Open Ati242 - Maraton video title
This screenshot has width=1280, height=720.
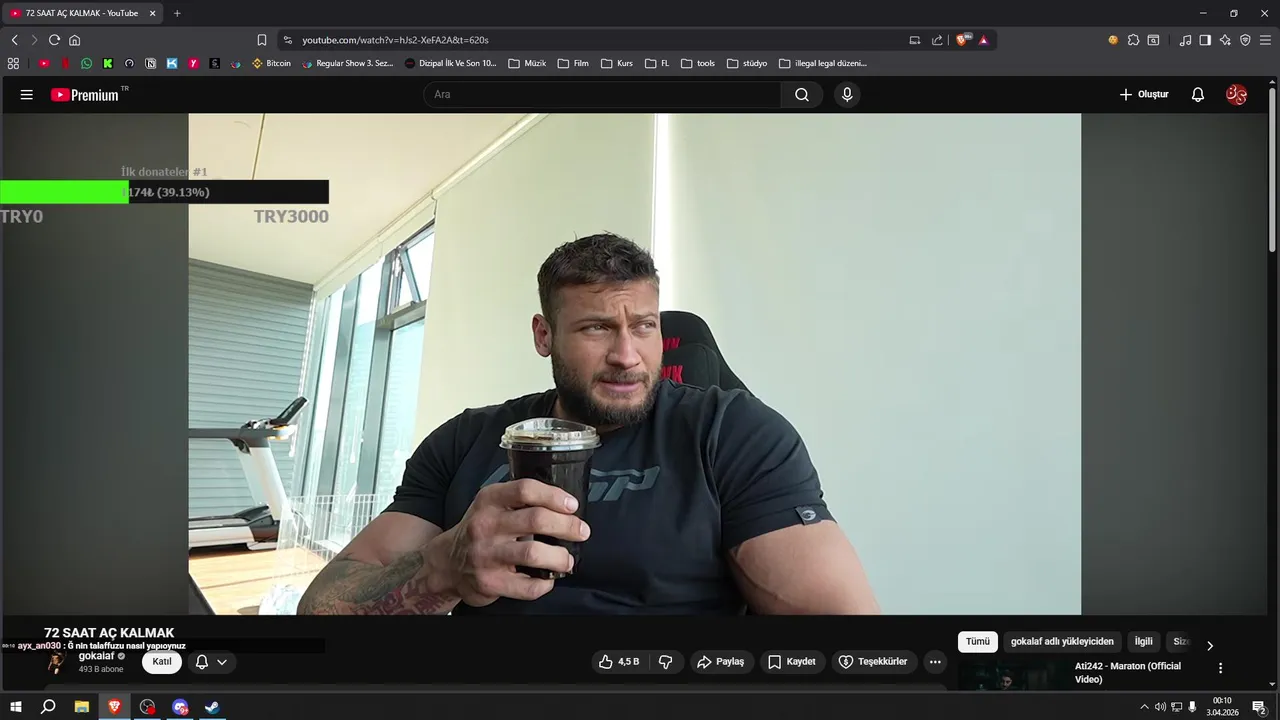coord(1128,673)
